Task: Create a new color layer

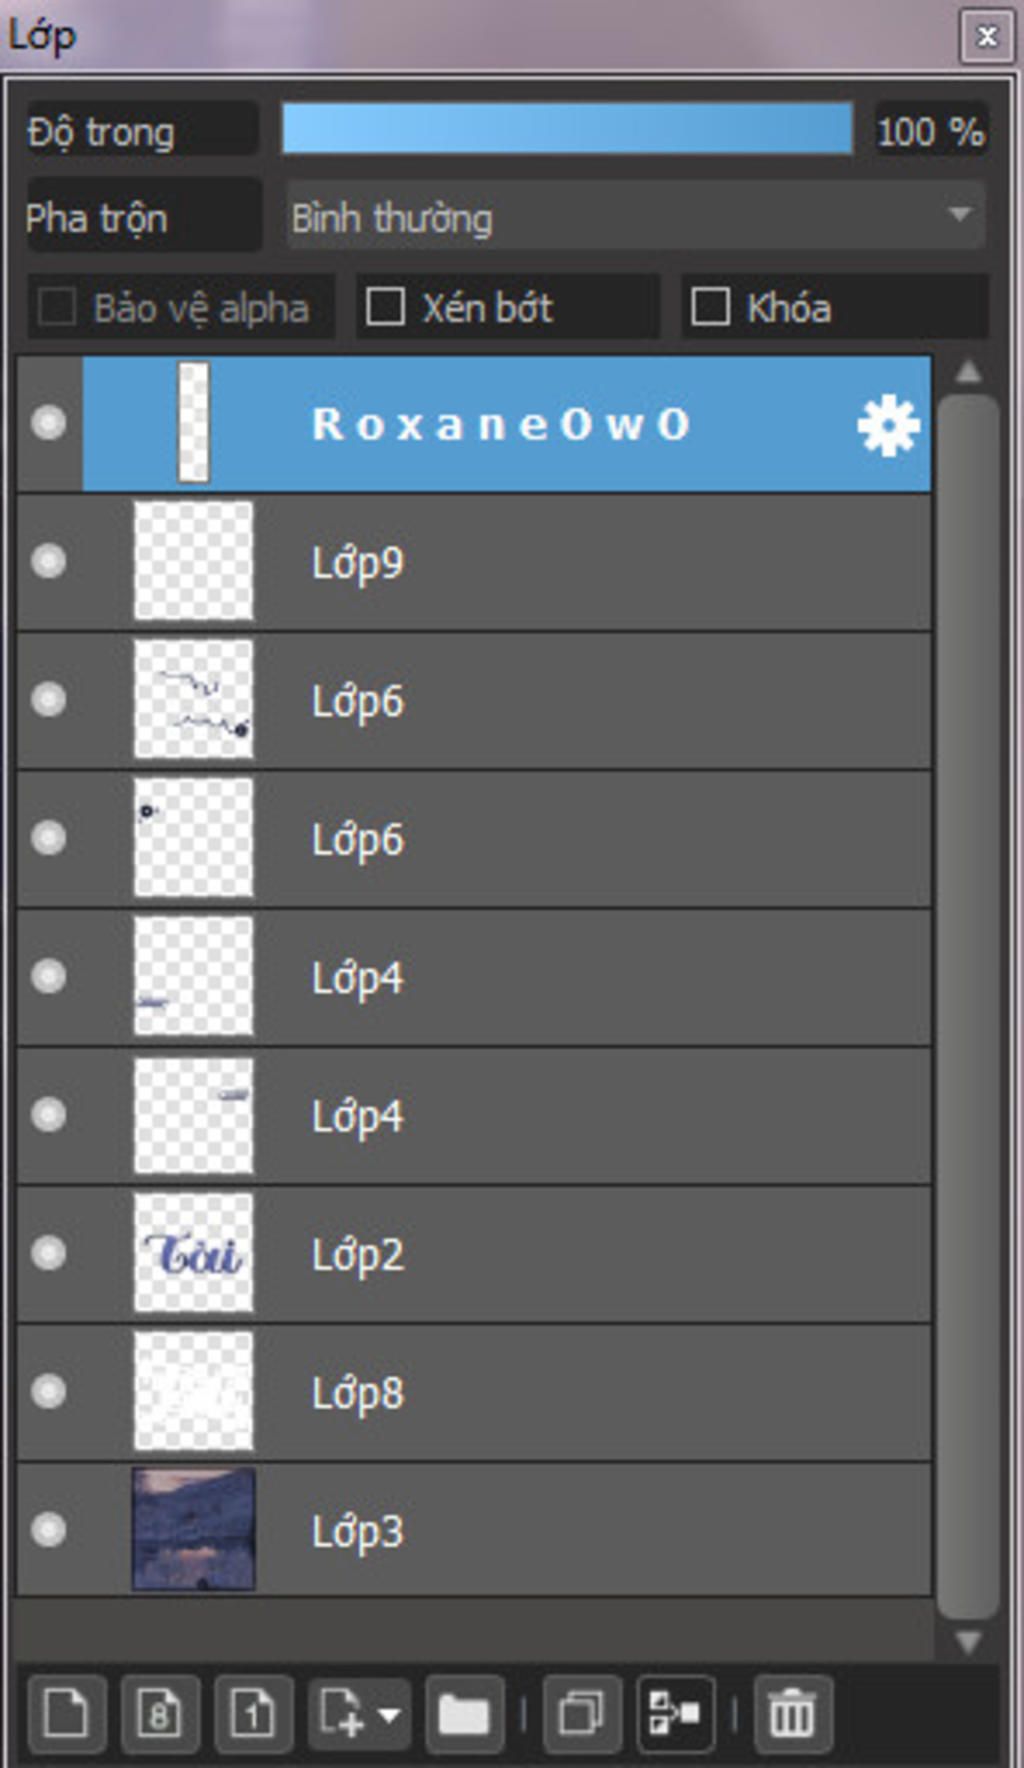Action: [x=66, y=1714]
